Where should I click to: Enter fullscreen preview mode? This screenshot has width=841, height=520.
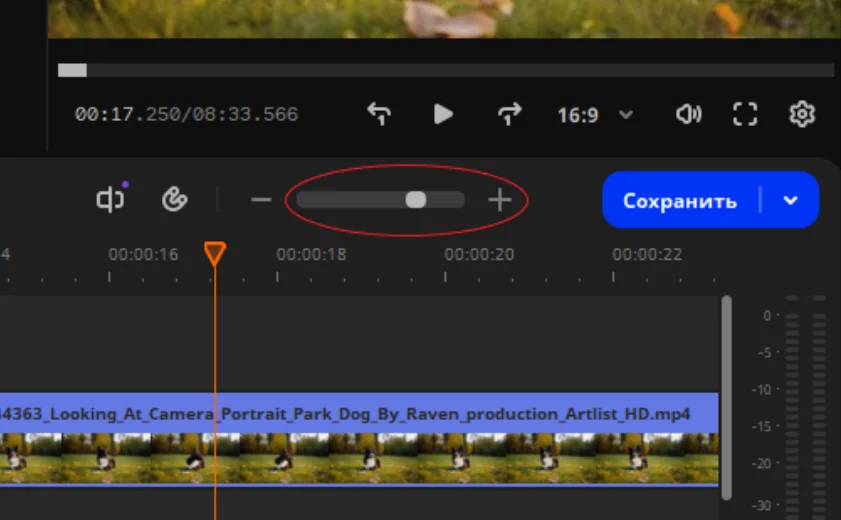(745, 114)
